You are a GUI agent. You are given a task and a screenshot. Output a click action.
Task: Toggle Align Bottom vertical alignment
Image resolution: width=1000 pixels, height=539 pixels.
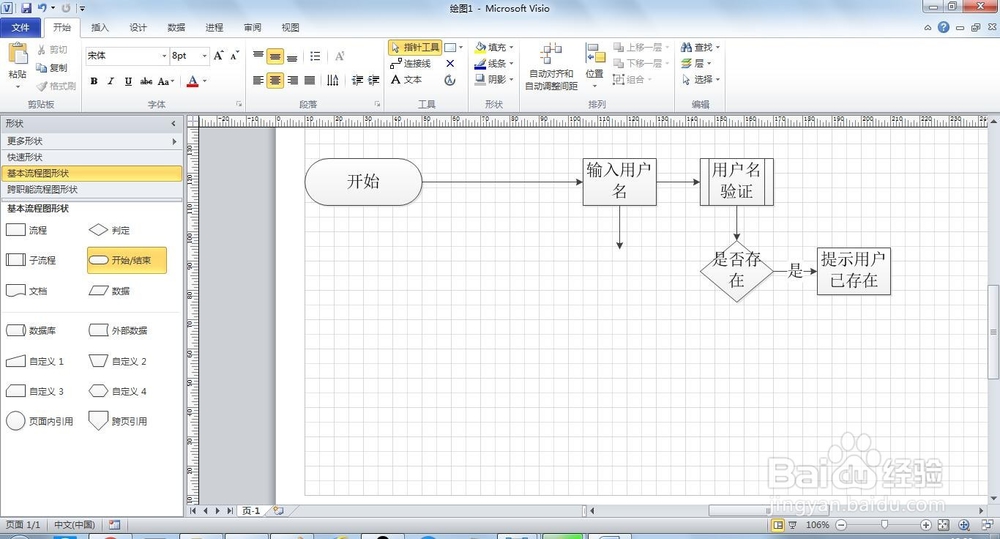pyautogui.click(x=292, y=56)
